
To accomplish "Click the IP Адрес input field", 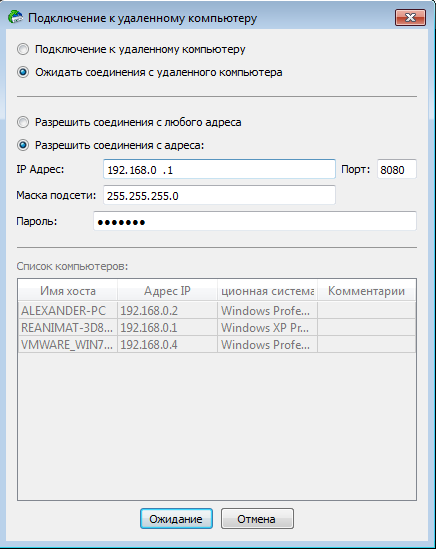I will (x=219, y=169).
